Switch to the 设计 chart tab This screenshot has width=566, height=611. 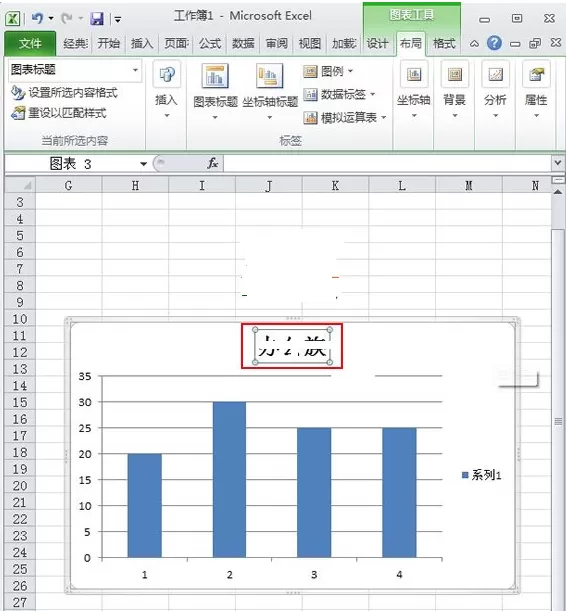tap(377, 43)
